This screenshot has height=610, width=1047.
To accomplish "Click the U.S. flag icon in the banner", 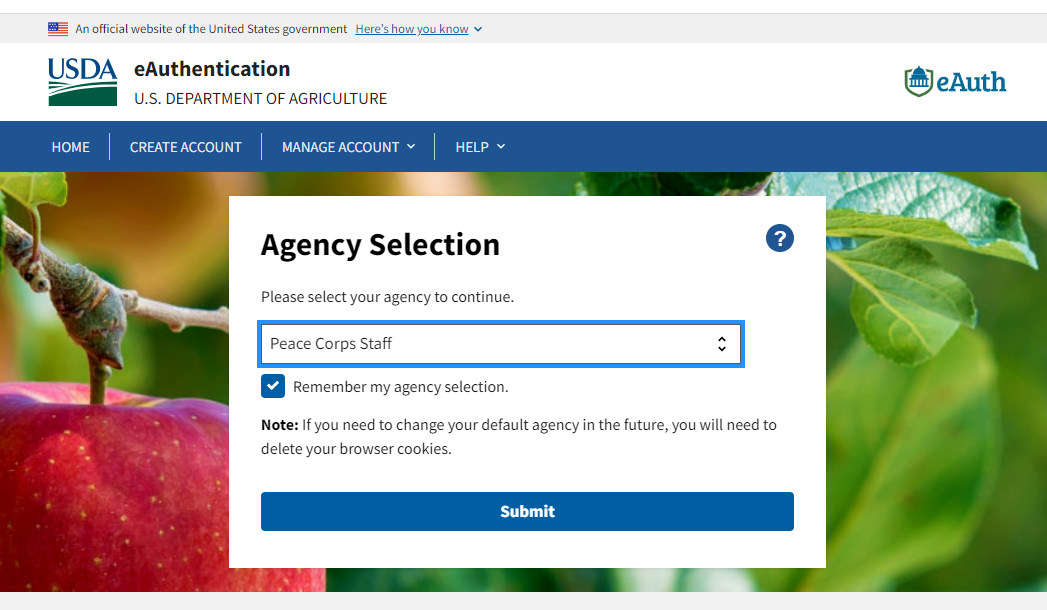I will (x=57, y=29).
